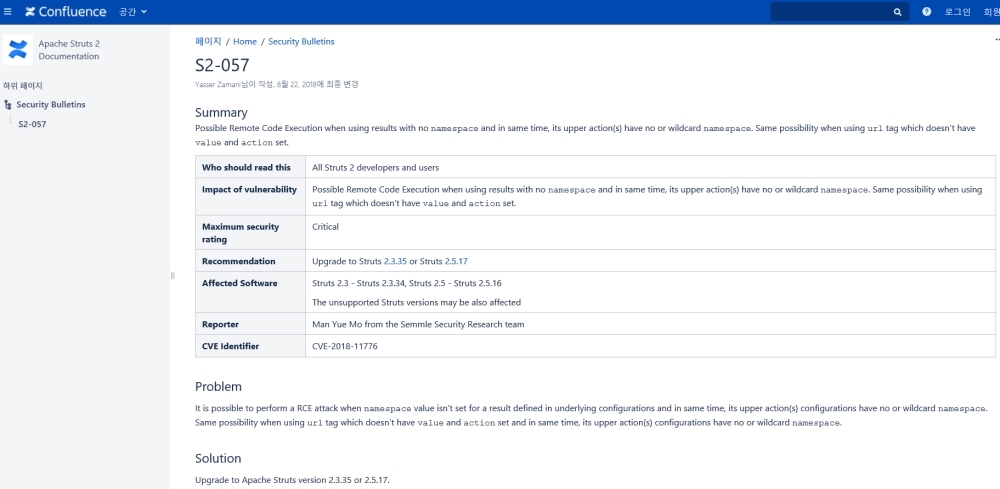This screenshot has width=1000, height=489.
Task: Click the Solution heading
Action: tap(218, 458)
